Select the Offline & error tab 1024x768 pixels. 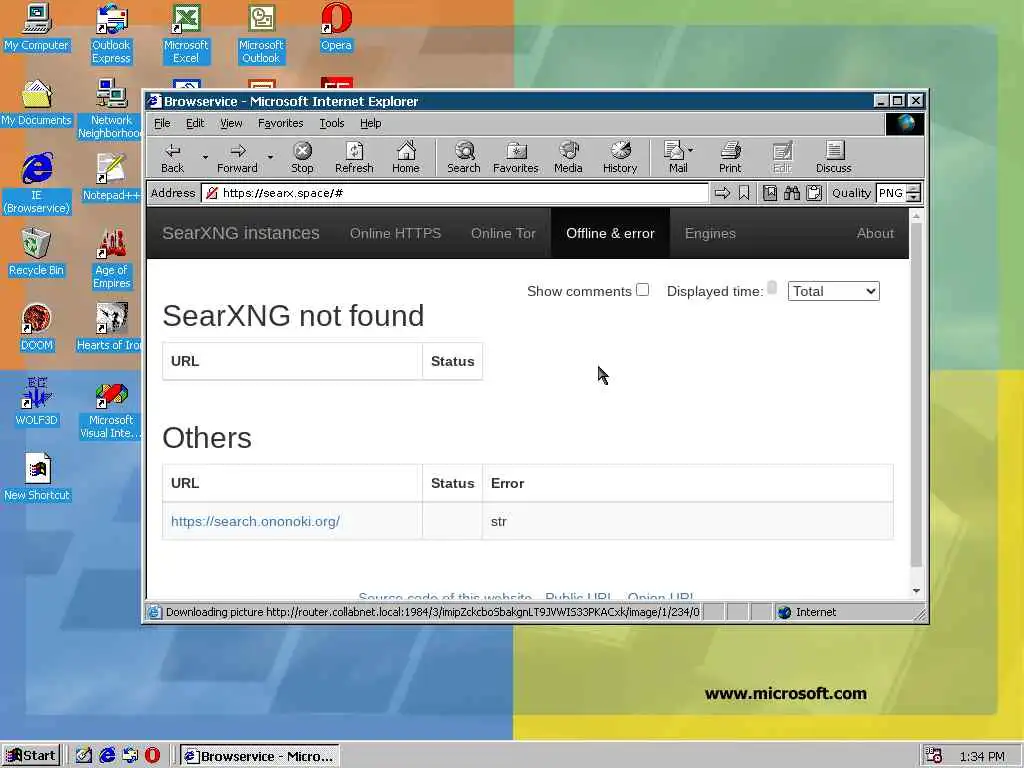(610, 234)
